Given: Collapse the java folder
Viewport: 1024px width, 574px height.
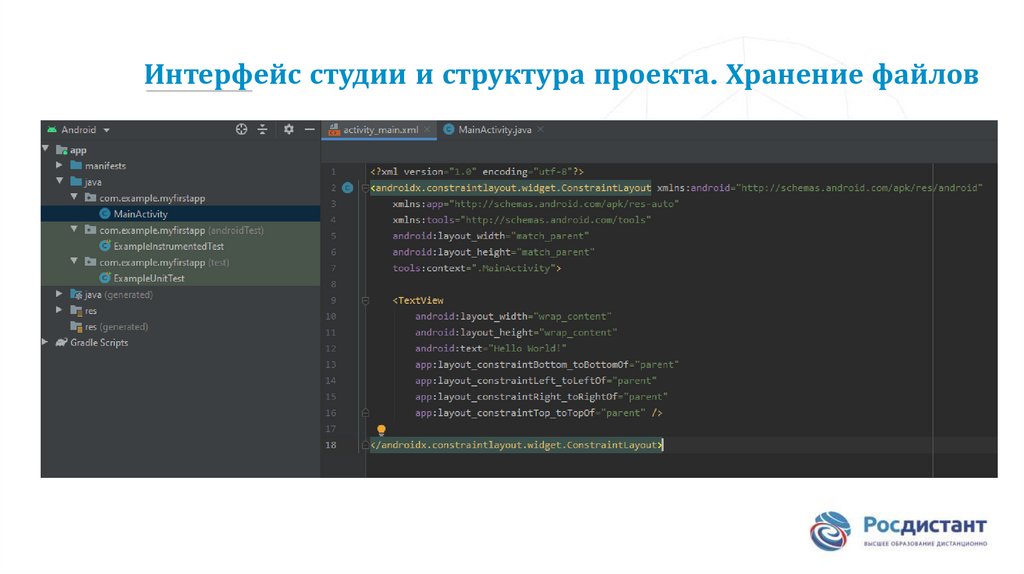Looking at the screenshot, I should click(x=61, y=182).
